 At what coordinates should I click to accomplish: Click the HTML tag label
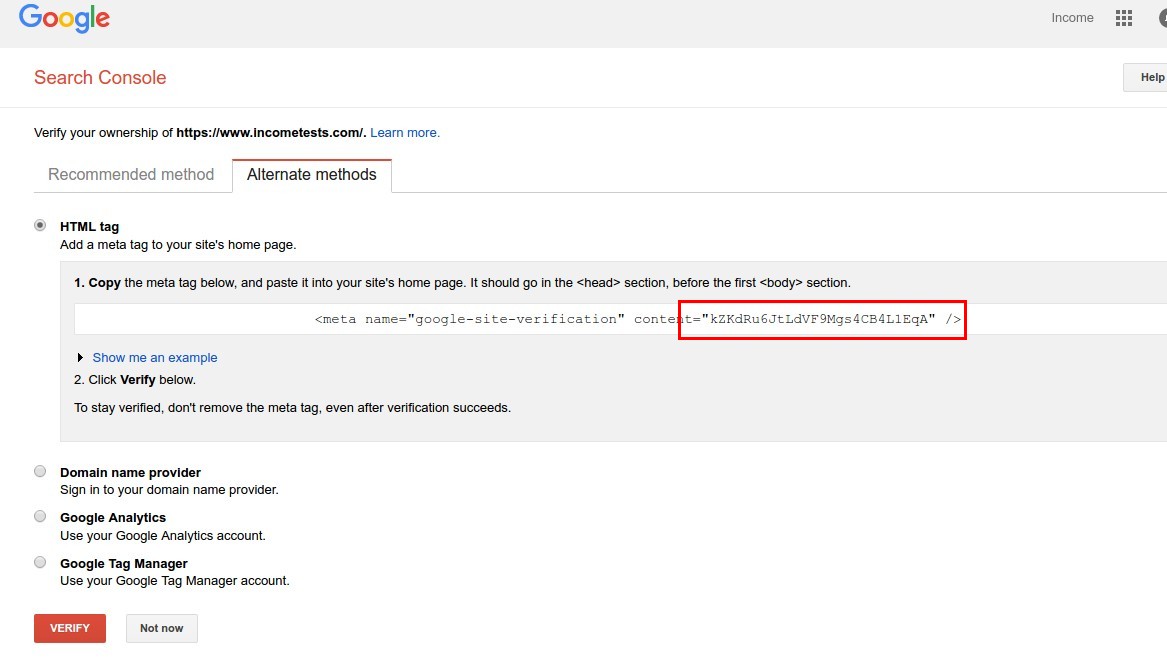[89, 227]
